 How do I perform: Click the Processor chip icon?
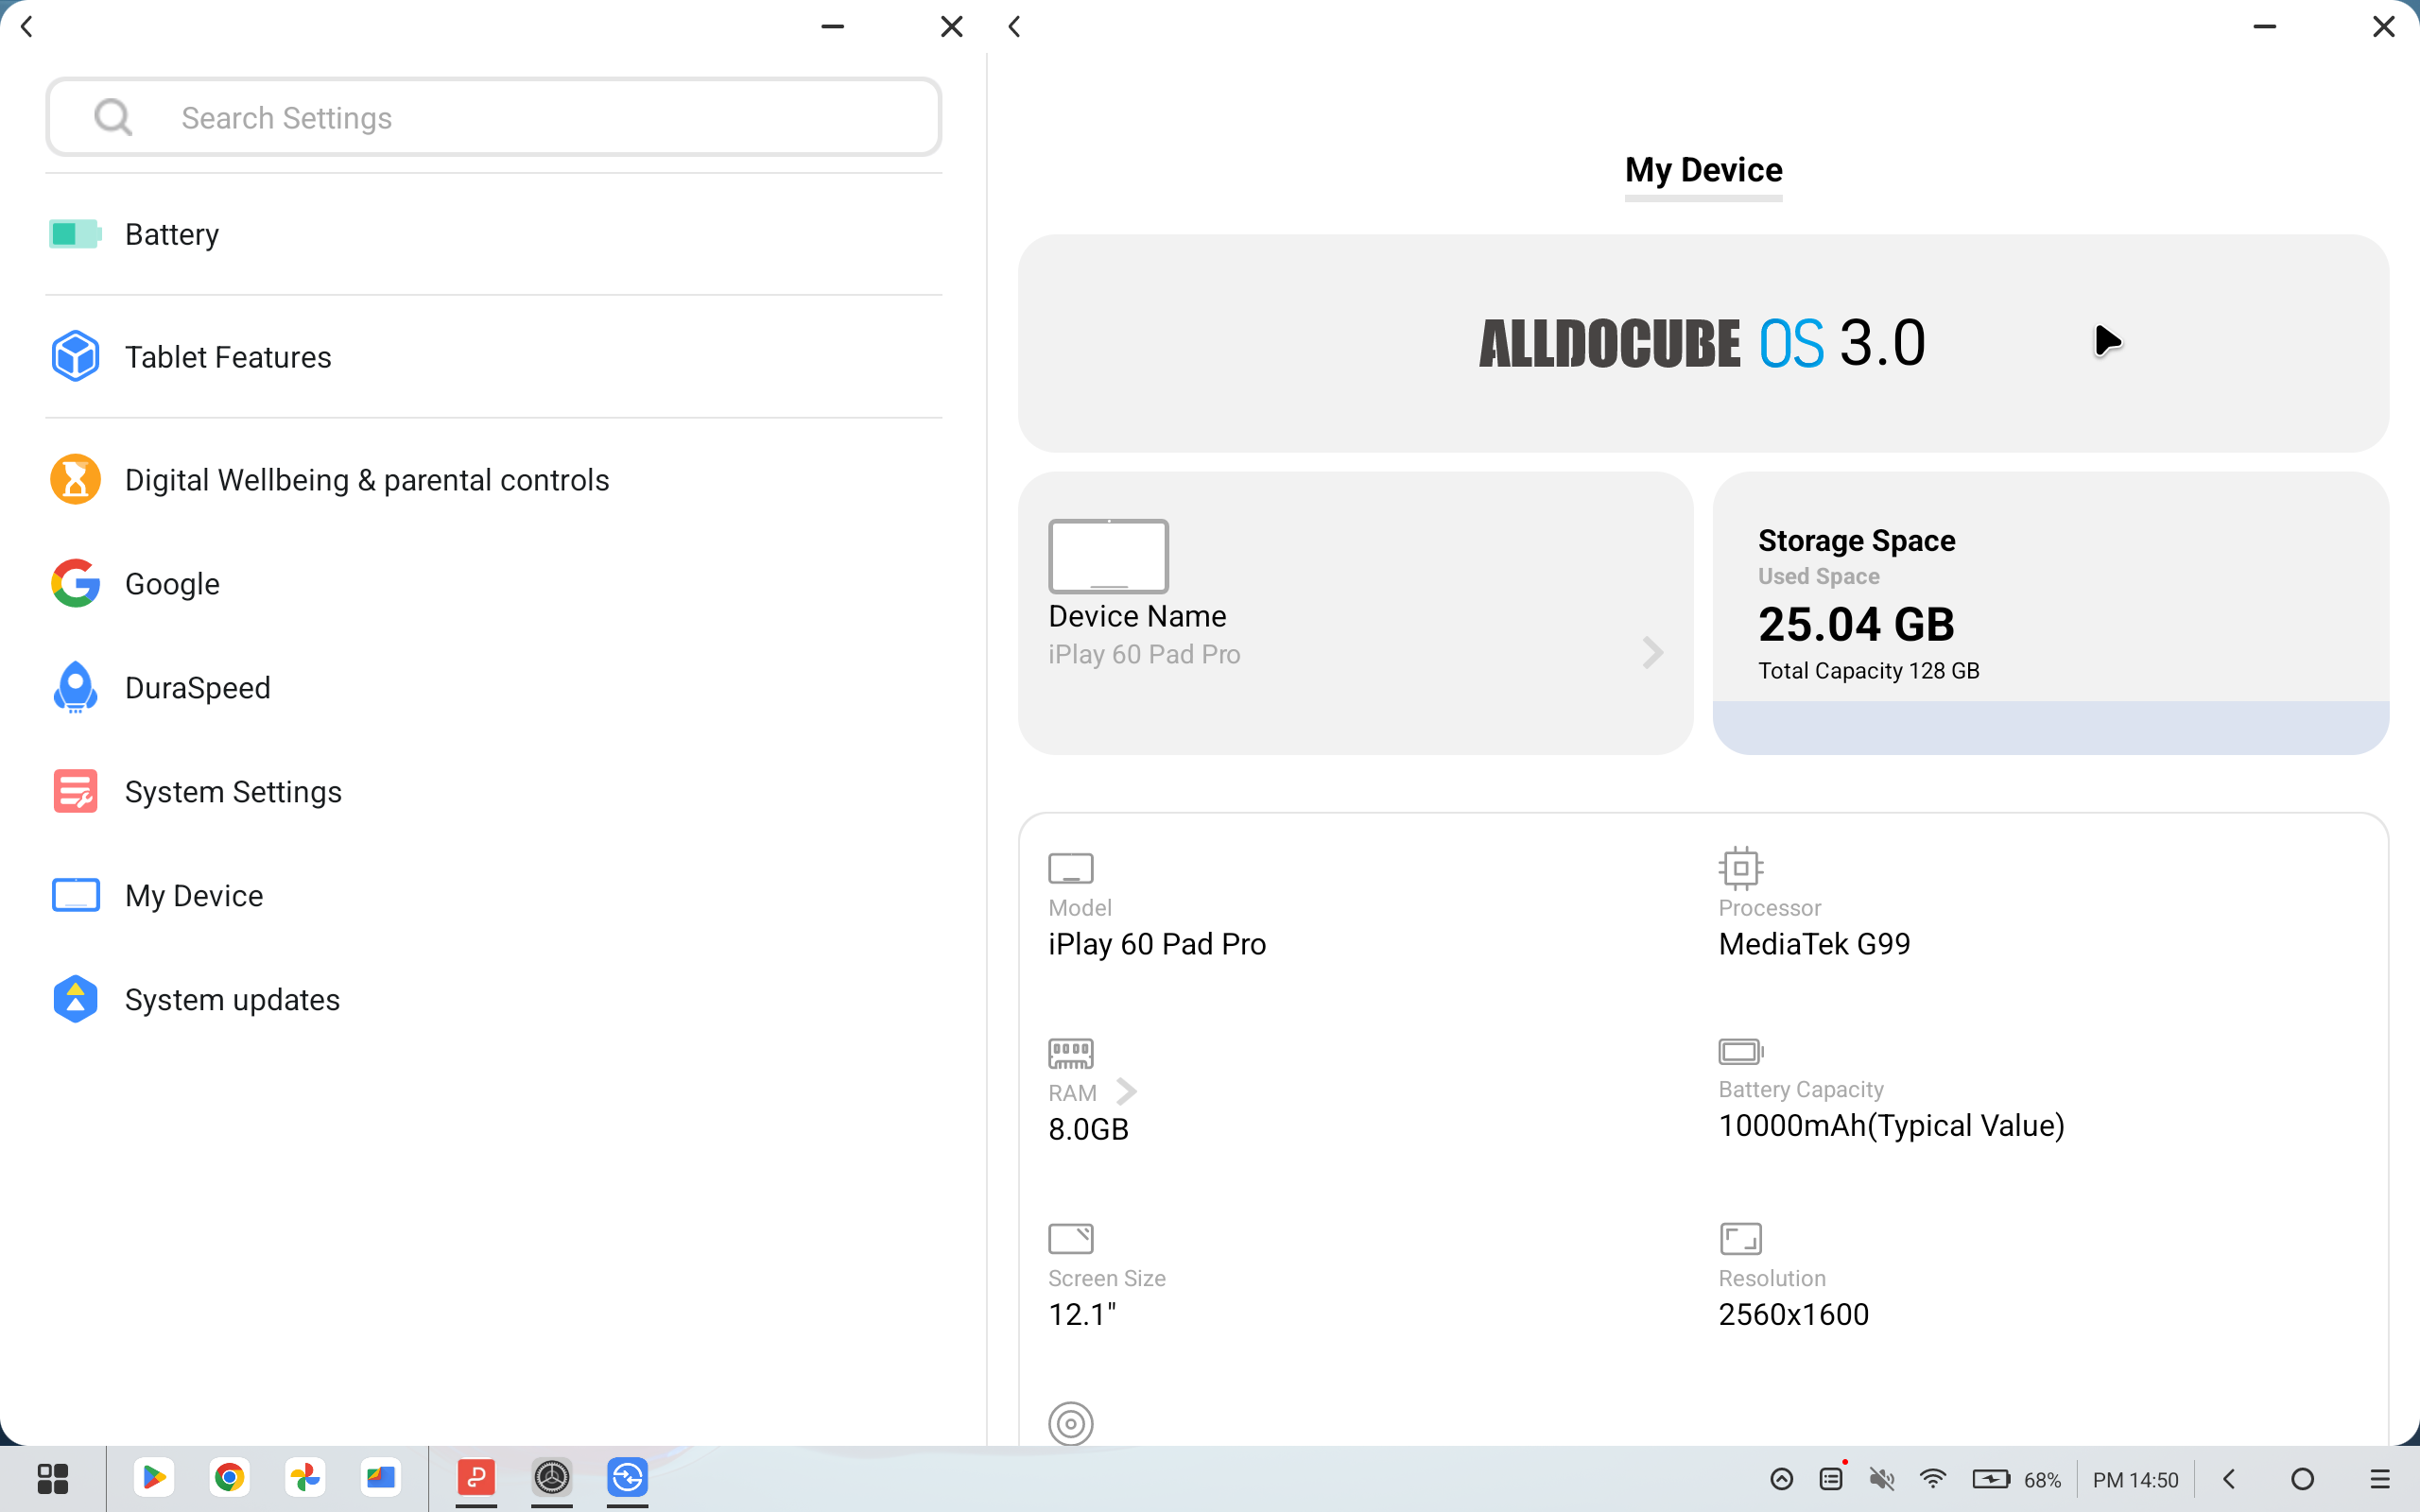click(x=1740, y=868)
